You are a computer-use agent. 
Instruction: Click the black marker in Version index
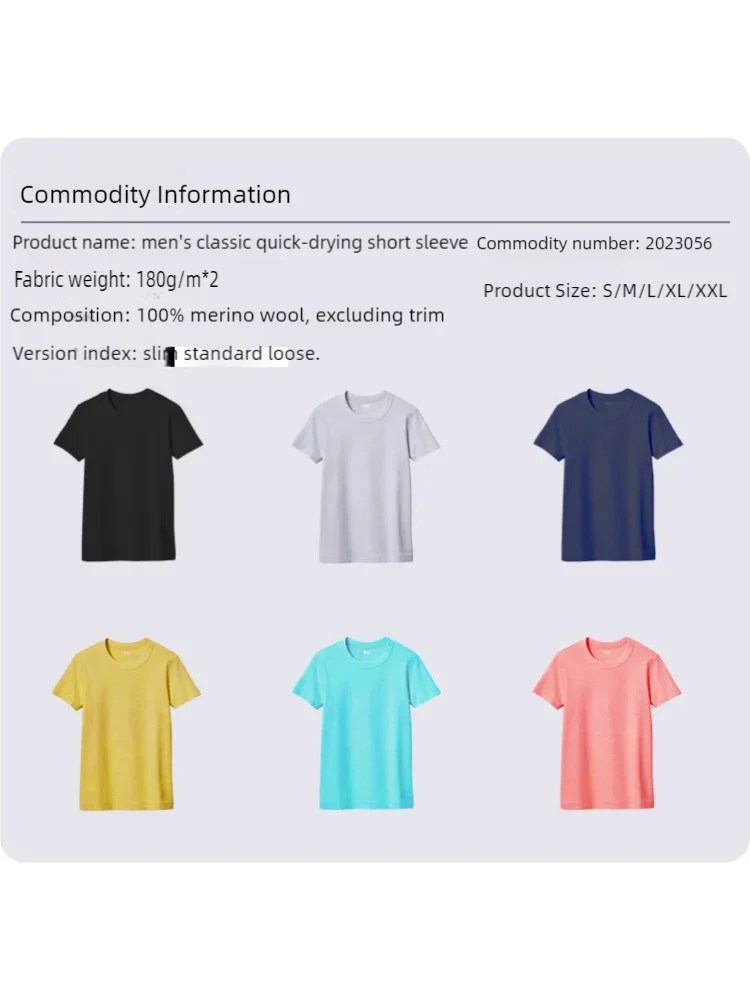(170, 356)
